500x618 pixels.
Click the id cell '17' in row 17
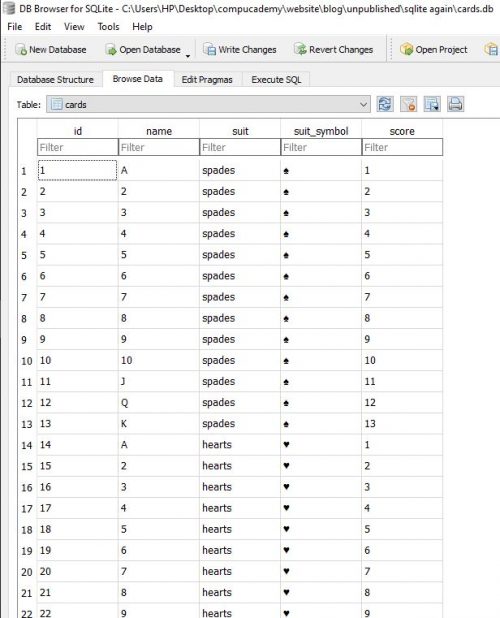coord(78,508)
